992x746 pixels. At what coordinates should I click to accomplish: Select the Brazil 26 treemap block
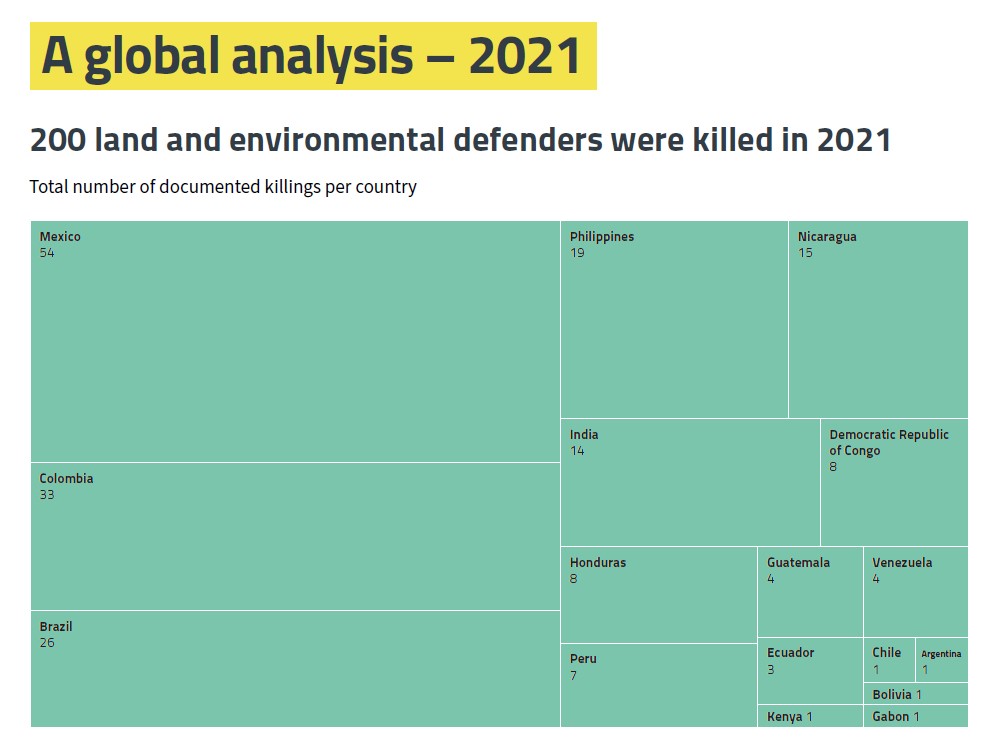tap(295, 669)
